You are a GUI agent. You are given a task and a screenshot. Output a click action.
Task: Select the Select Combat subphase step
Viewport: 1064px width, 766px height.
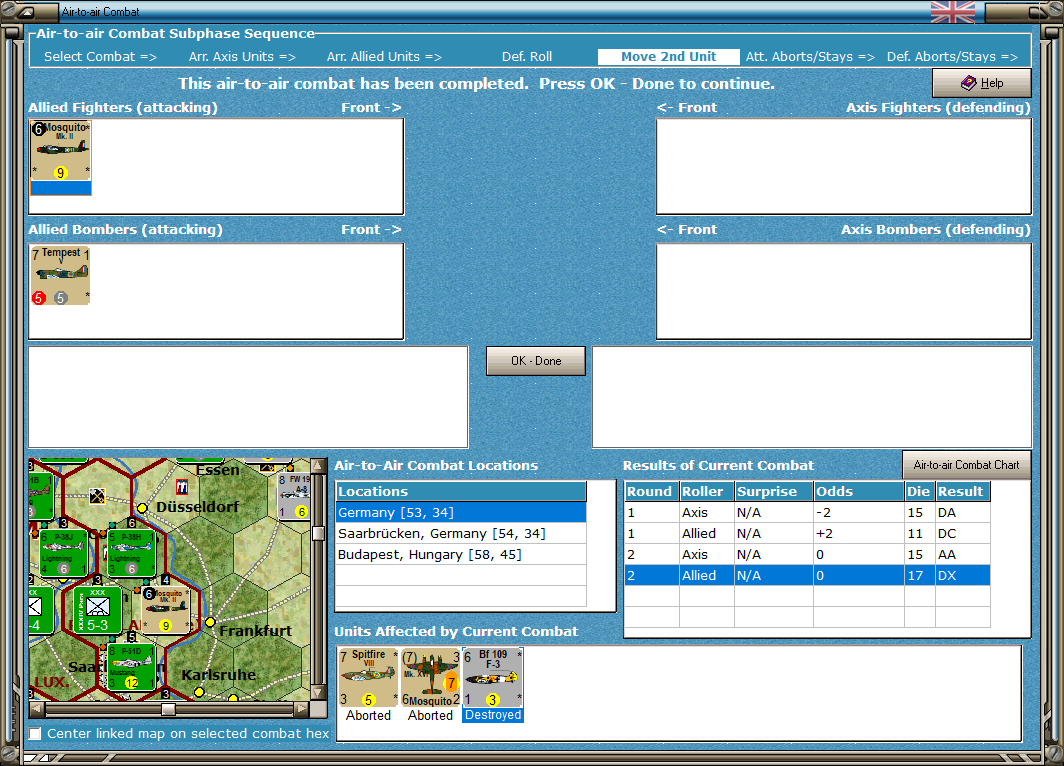(x=100, y=57)
